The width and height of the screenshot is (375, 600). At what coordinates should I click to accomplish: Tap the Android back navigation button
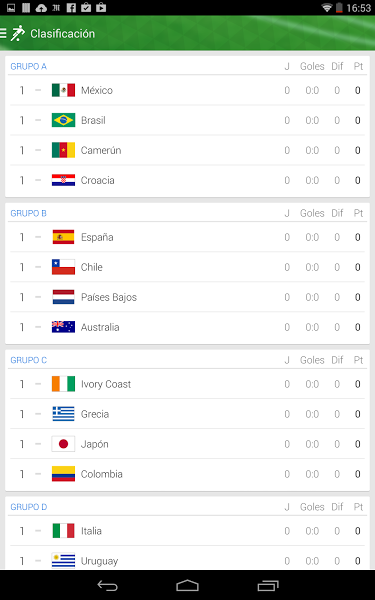tap(107, 585)
